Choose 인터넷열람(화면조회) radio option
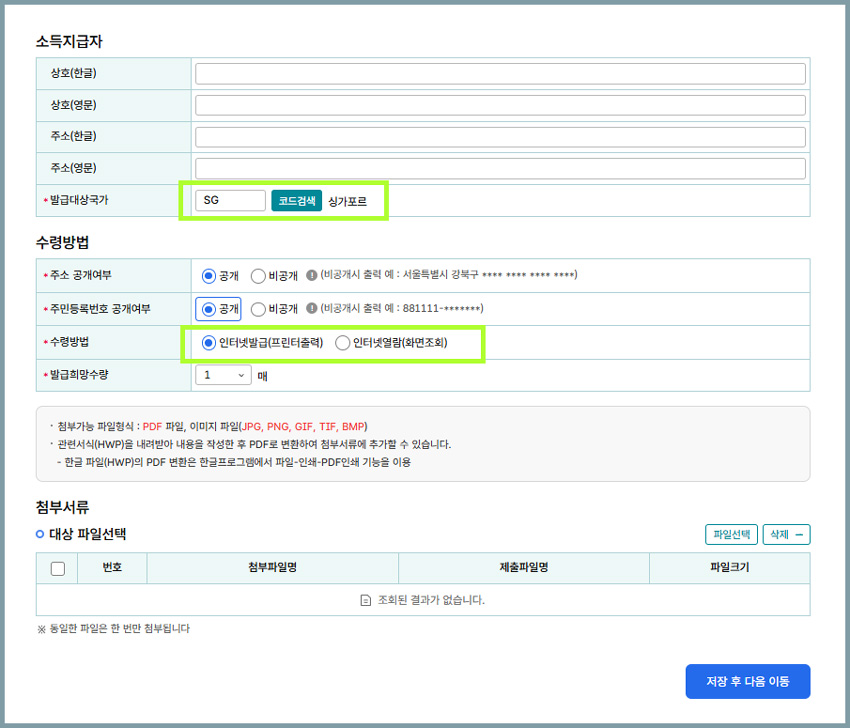850x728 pixels. (343, 343)
